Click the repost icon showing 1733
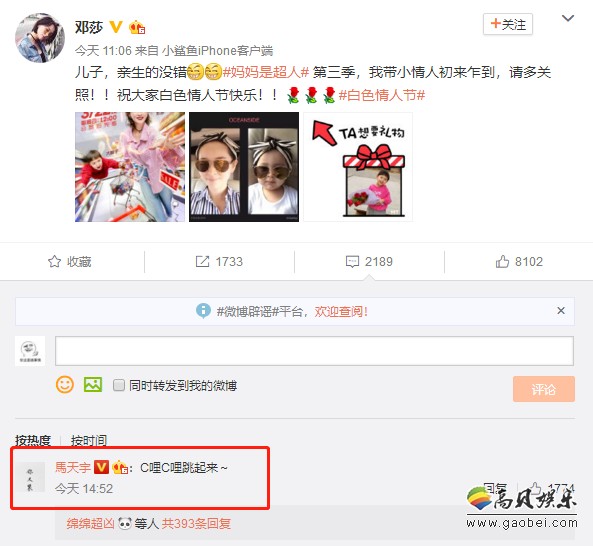This screenshot has width=593, height=546. click(202, 261)
